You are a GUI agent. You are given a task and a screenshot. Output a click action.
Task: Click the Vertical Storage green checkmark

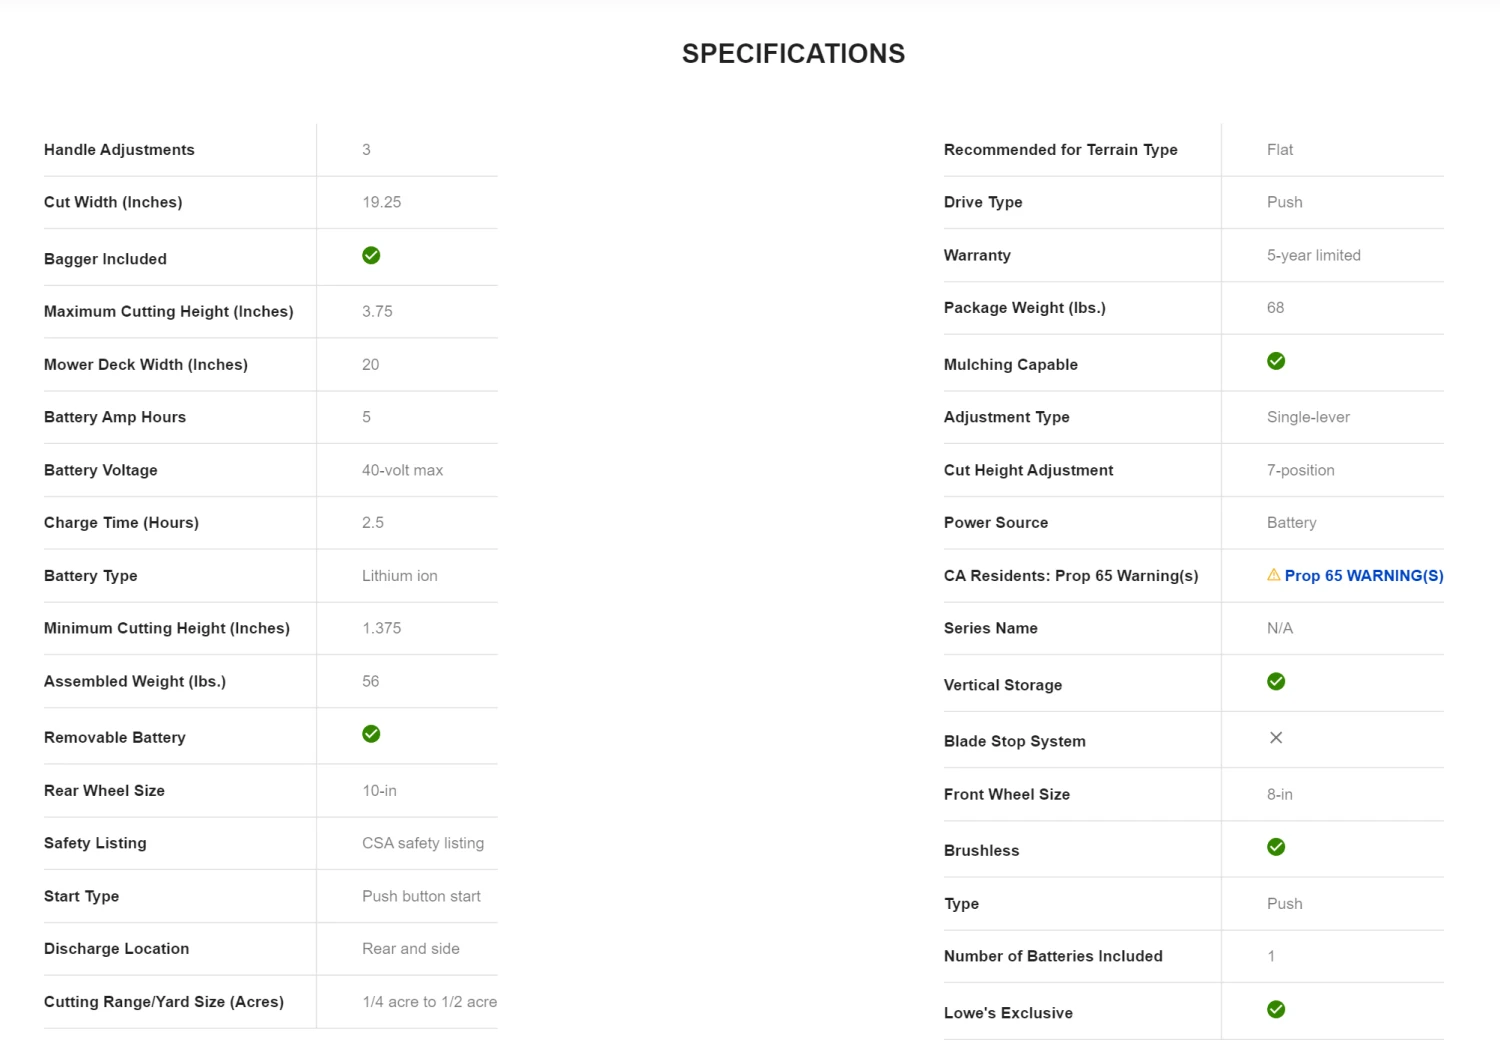(1276, 682)
